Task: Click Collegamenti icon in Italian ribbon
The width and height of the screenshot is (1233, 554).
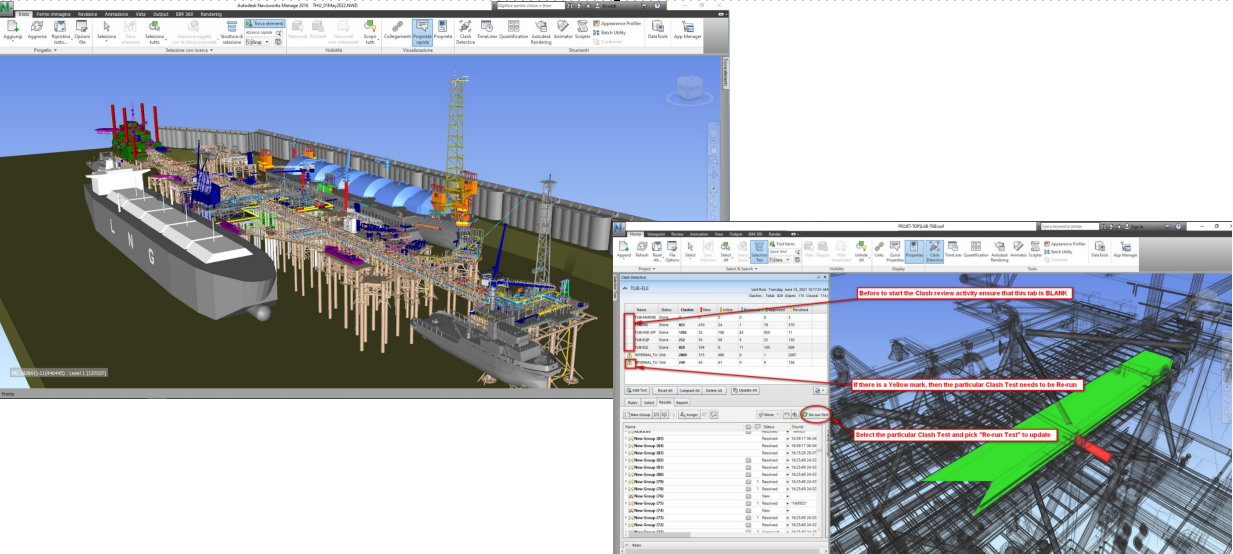Action: (396, 29)
